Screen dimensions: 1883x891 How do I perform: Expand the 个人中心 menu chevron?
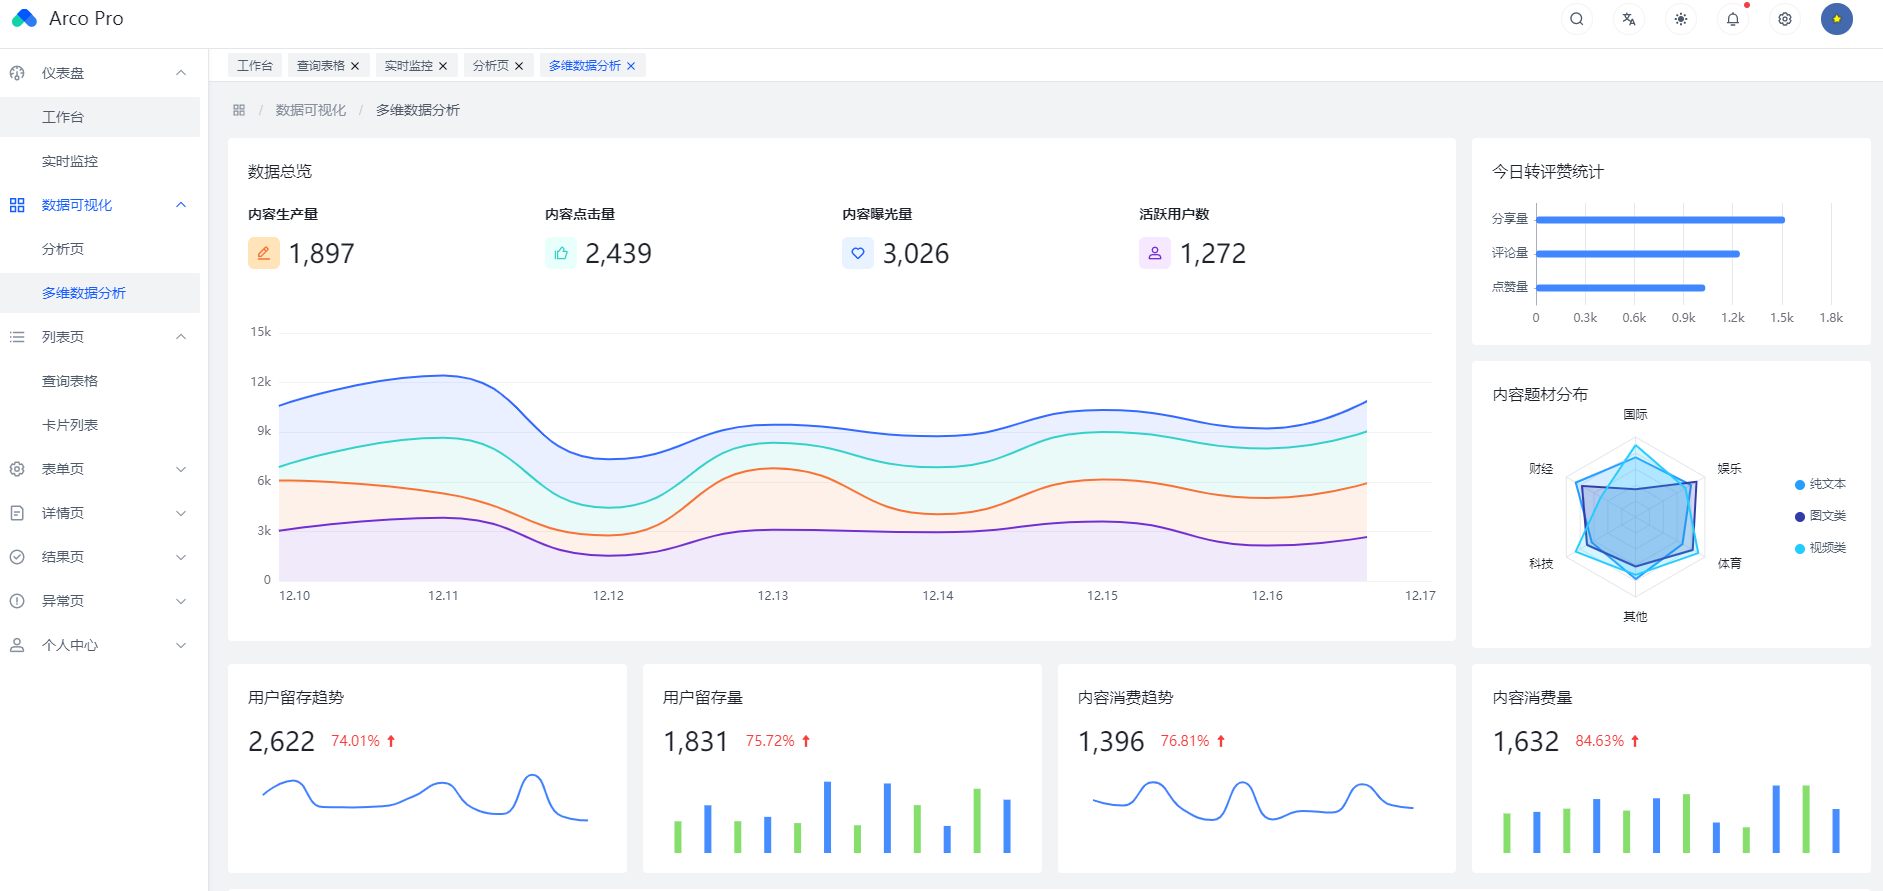(x=181, y=645)
